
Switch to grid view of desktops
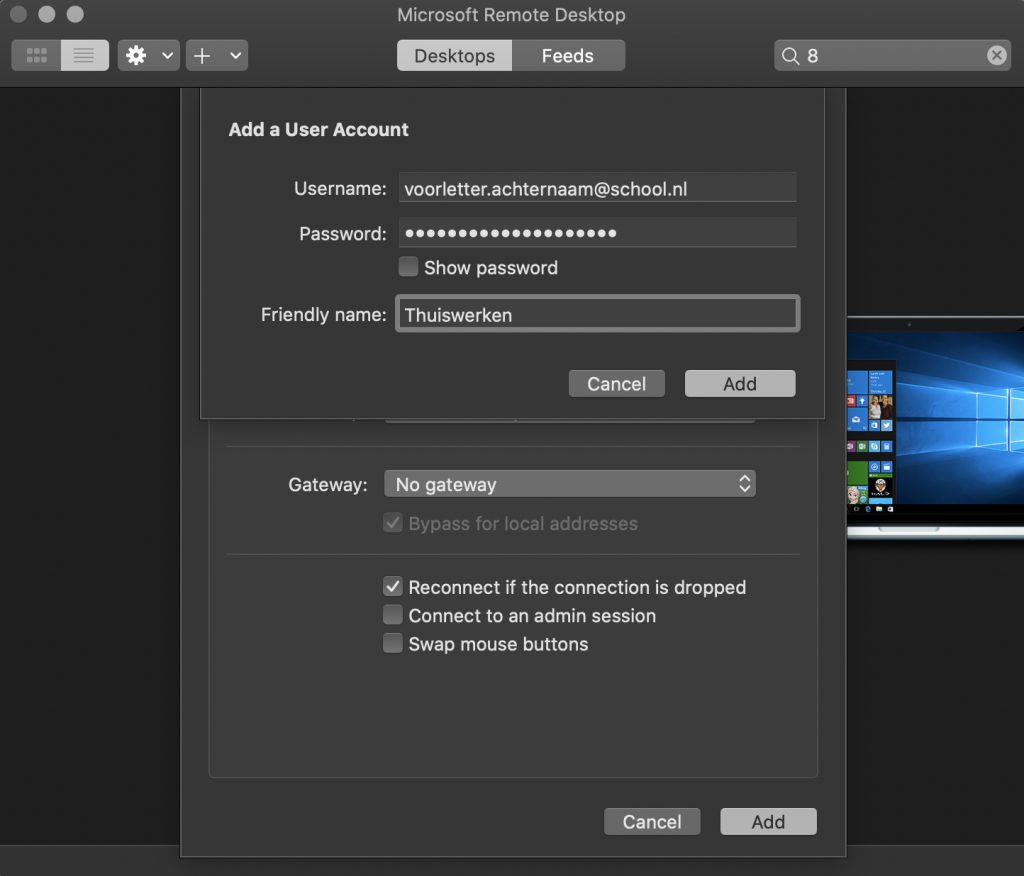[x=37, y=56]
